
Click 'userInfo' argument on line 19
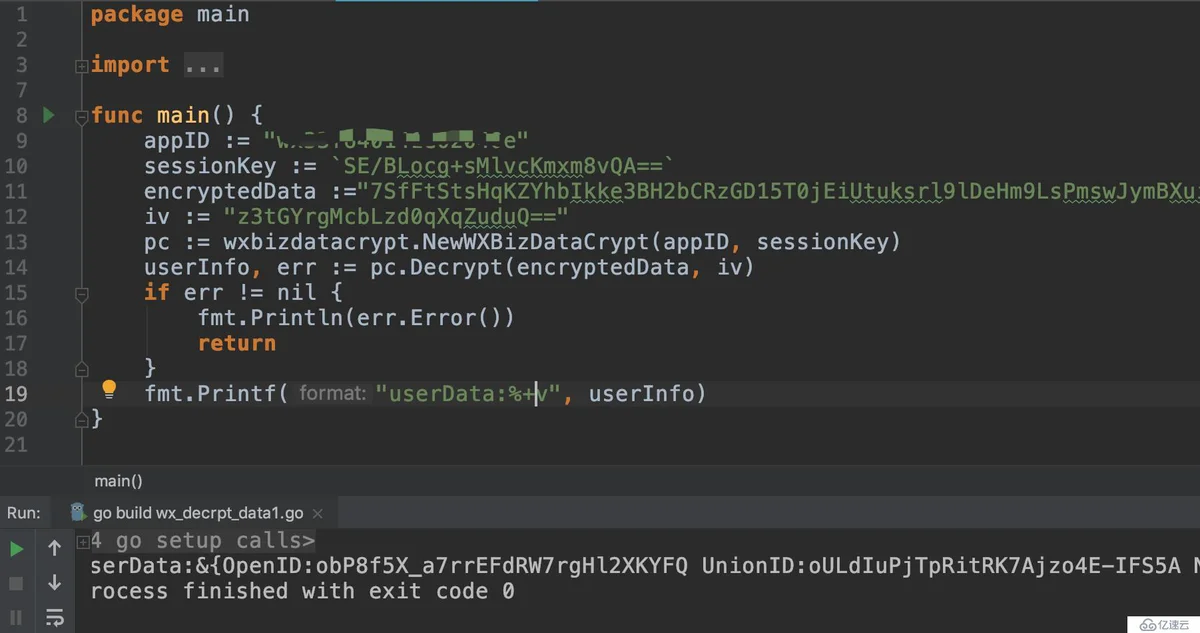(641, 394)
